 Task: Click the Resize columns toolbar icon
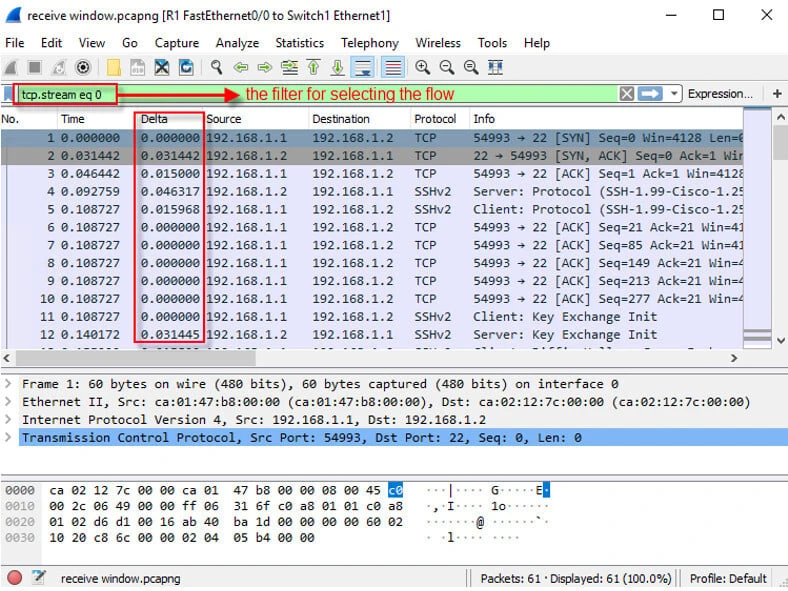tap(494, 67)
